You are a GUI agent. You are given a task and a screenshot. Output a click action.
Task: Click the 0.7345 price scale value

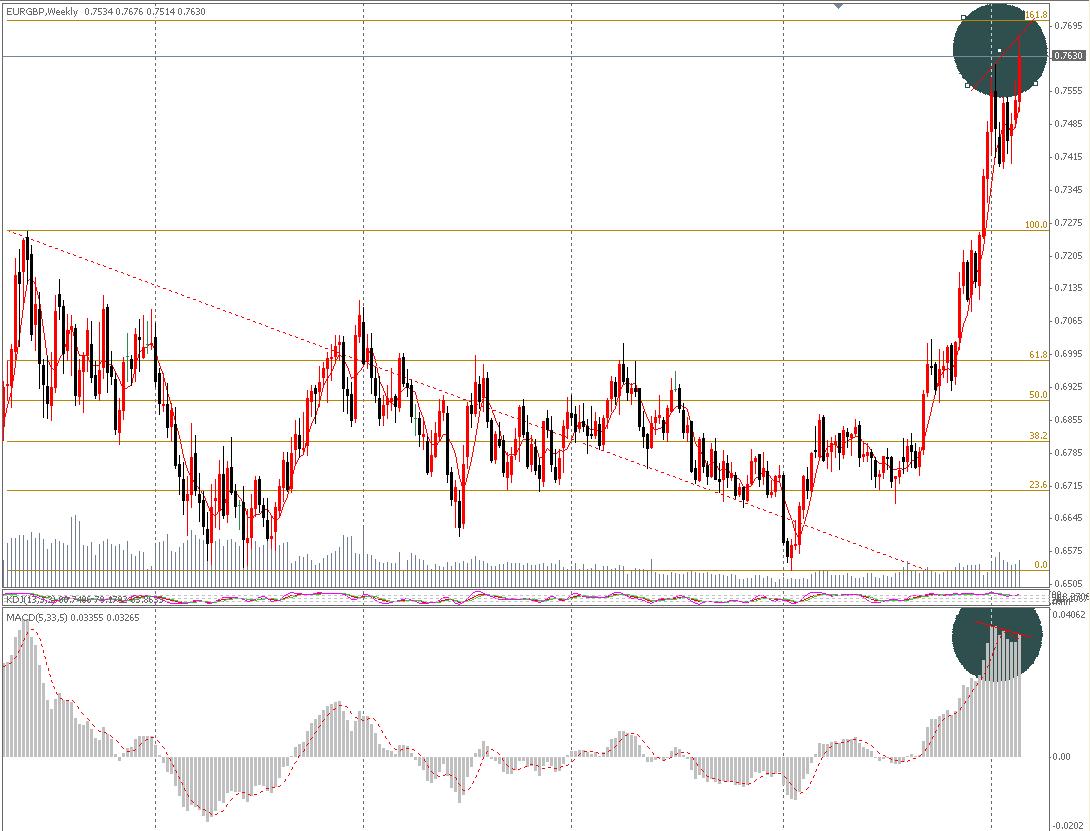[x=1068, y=190]
